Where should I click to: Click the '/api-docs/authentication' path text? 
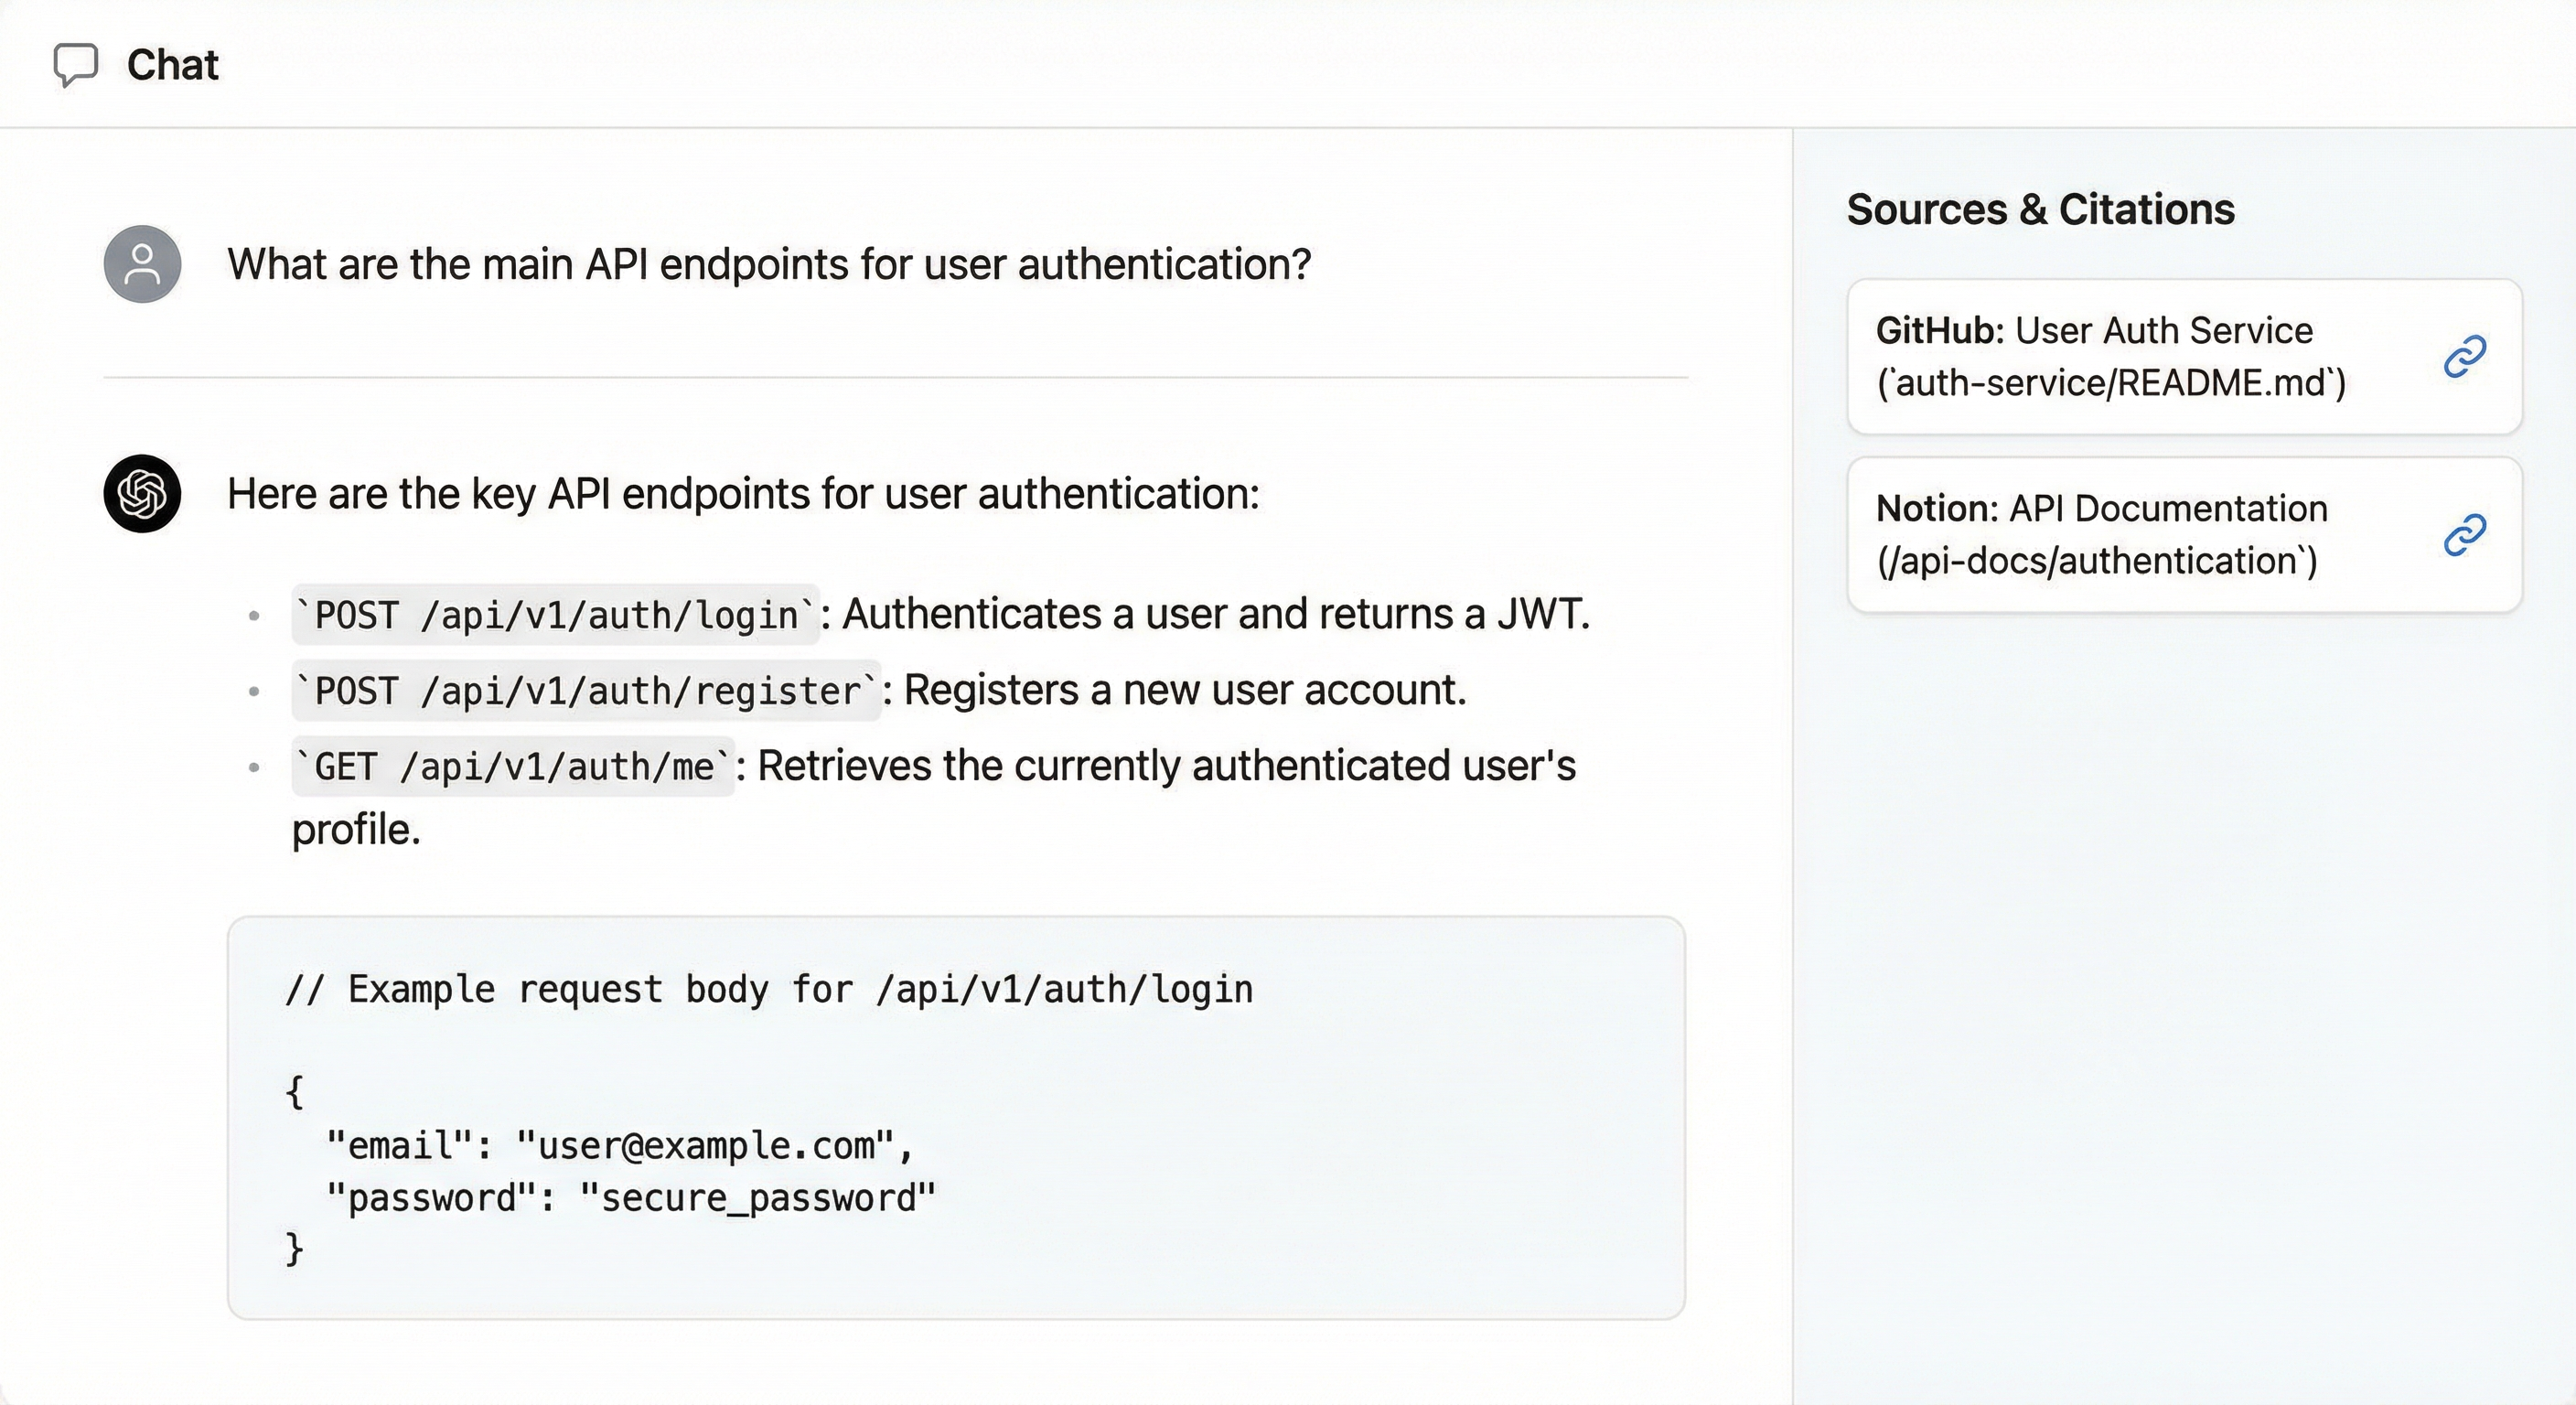[2096, 561]
